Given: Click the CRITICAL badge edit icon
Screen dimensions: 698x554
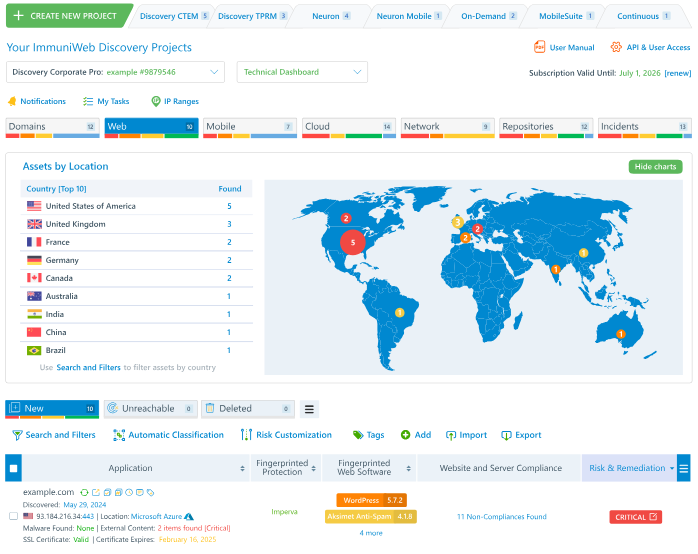Looking at the screenshot, I should pos(653,517).
